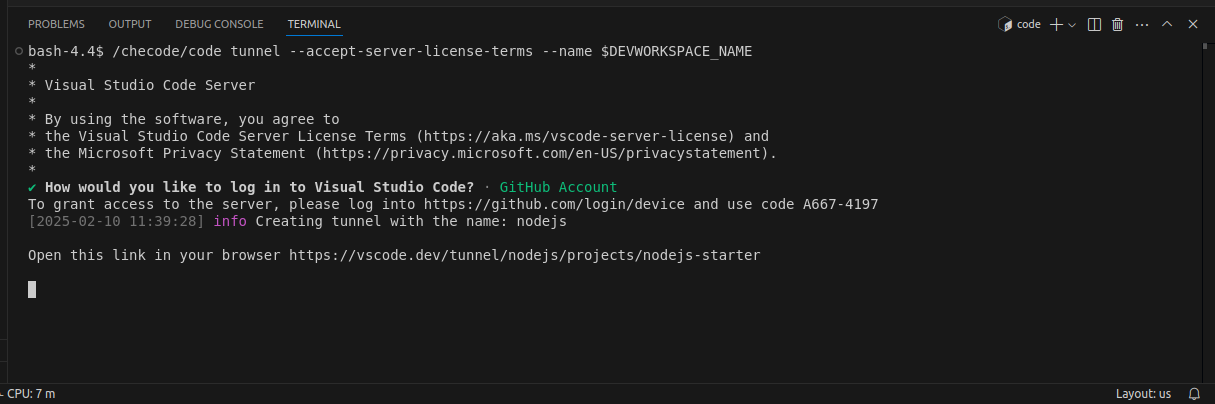This screenshot has width=1215, height=404.
Task: Maximize panel size with up chevron
Action: [x=1166, y=24]
